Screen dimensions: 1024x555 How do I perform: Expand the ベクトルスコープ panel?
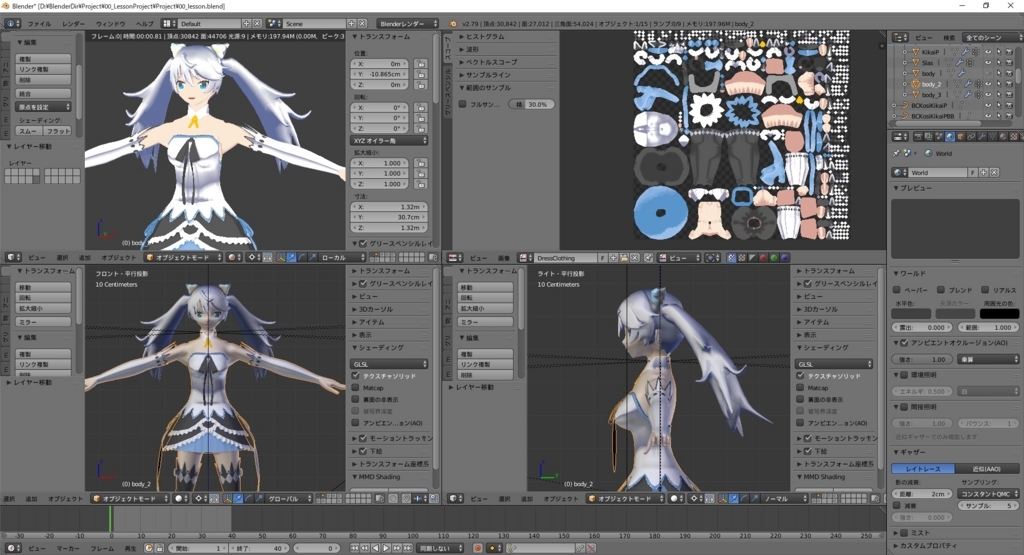(x=493, y=62)
